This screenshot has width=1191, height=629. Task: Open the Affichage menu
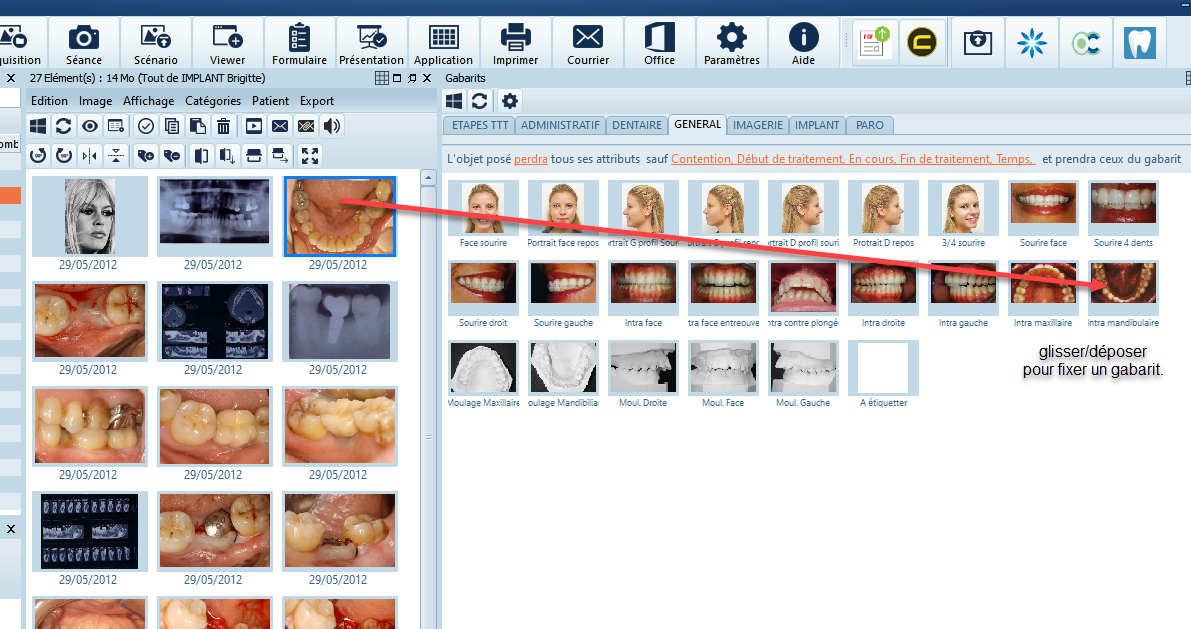coord(148,101)
